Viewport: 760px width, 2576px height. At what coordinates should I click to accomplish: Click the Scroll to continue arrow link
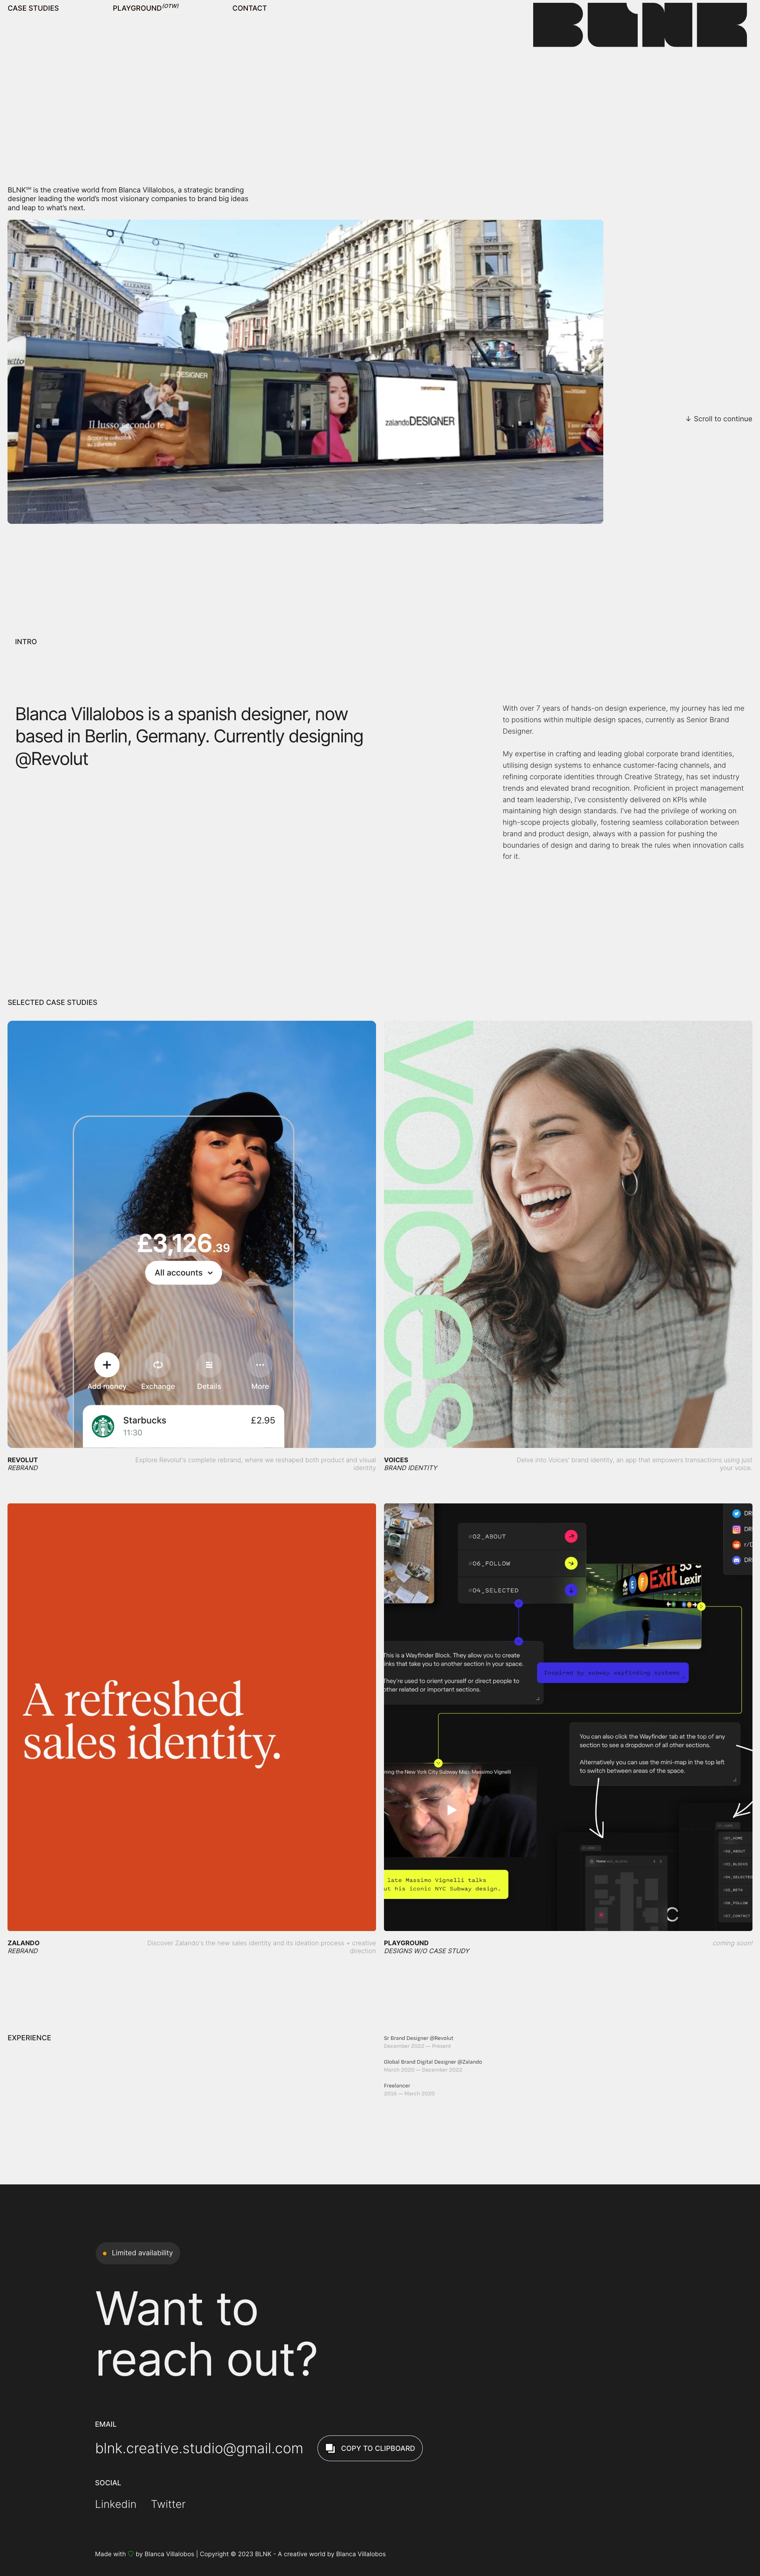(719, 419)
